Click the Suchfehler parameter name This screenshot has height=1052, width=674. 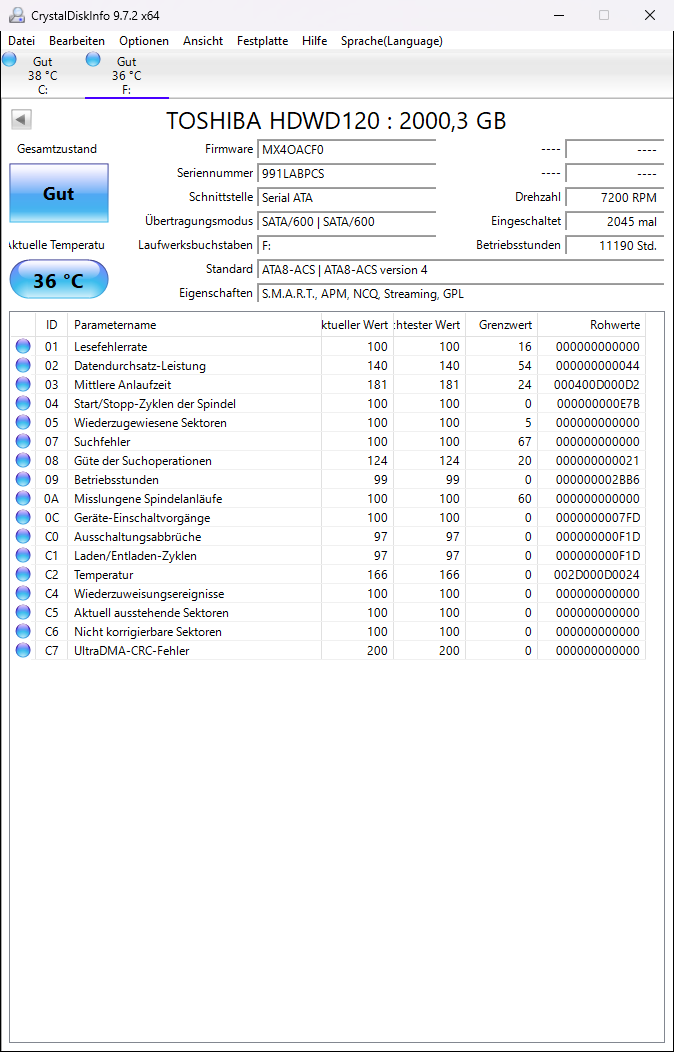click(102, 441)
